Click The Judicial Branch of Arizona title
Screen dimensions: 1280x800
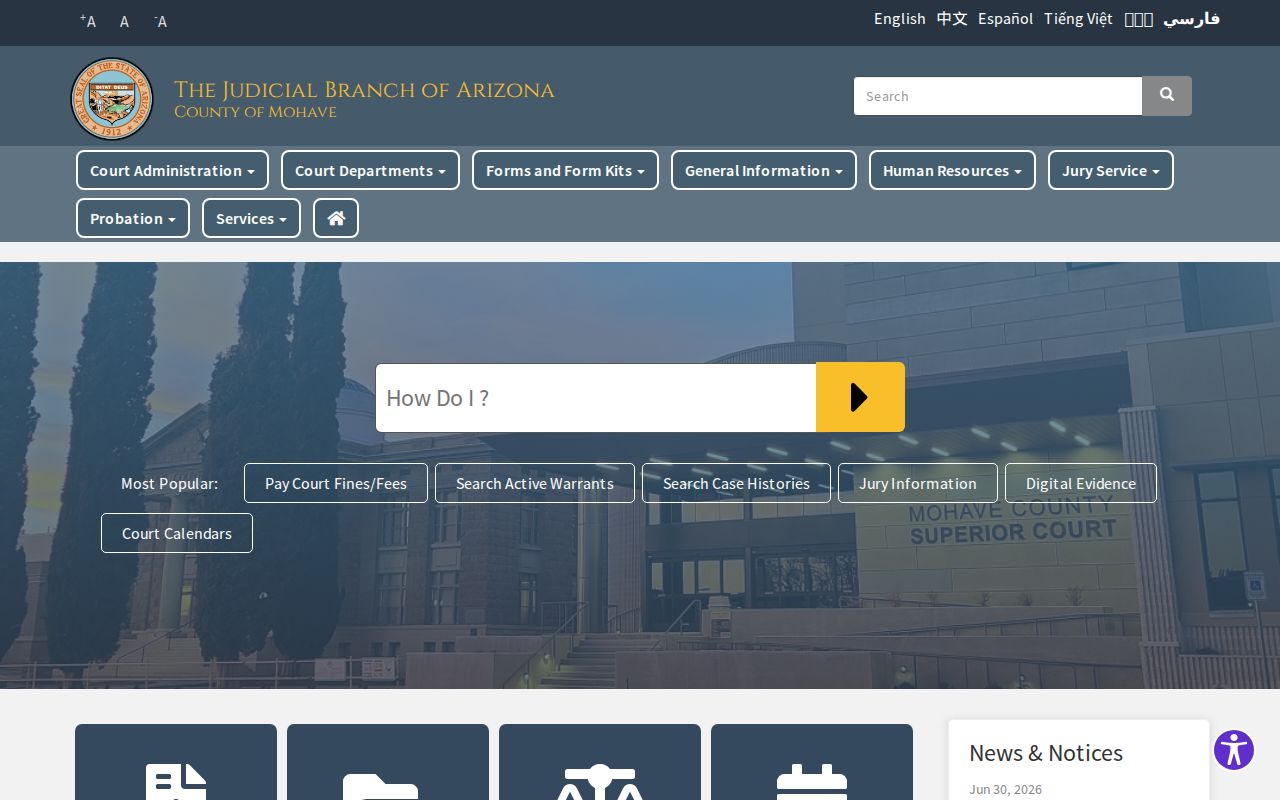(x=364, y=90)
